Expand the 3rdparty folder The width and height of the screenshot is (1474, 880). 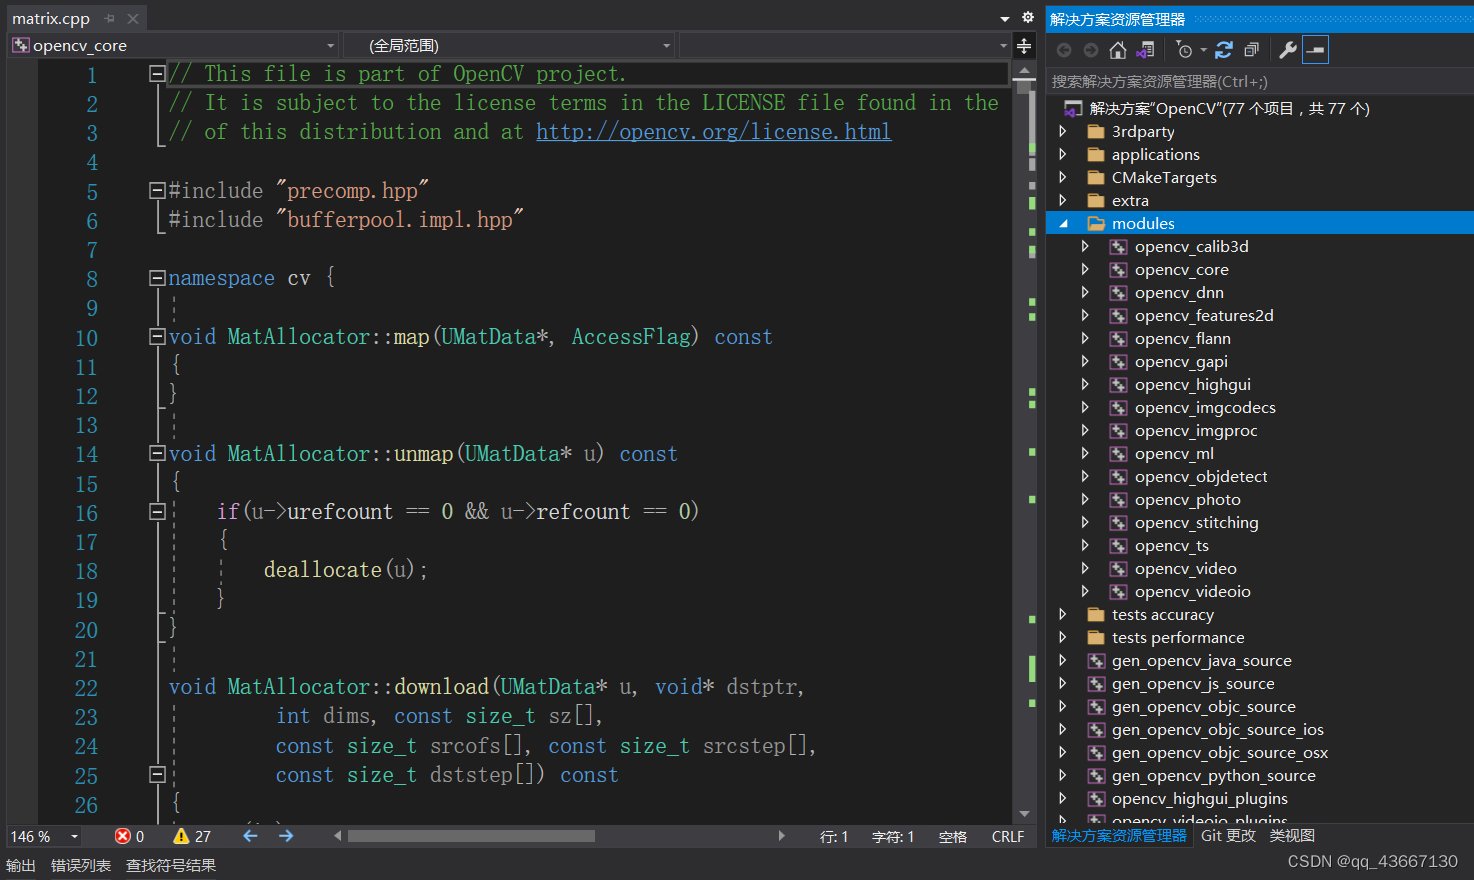(x=1063, y=131)
